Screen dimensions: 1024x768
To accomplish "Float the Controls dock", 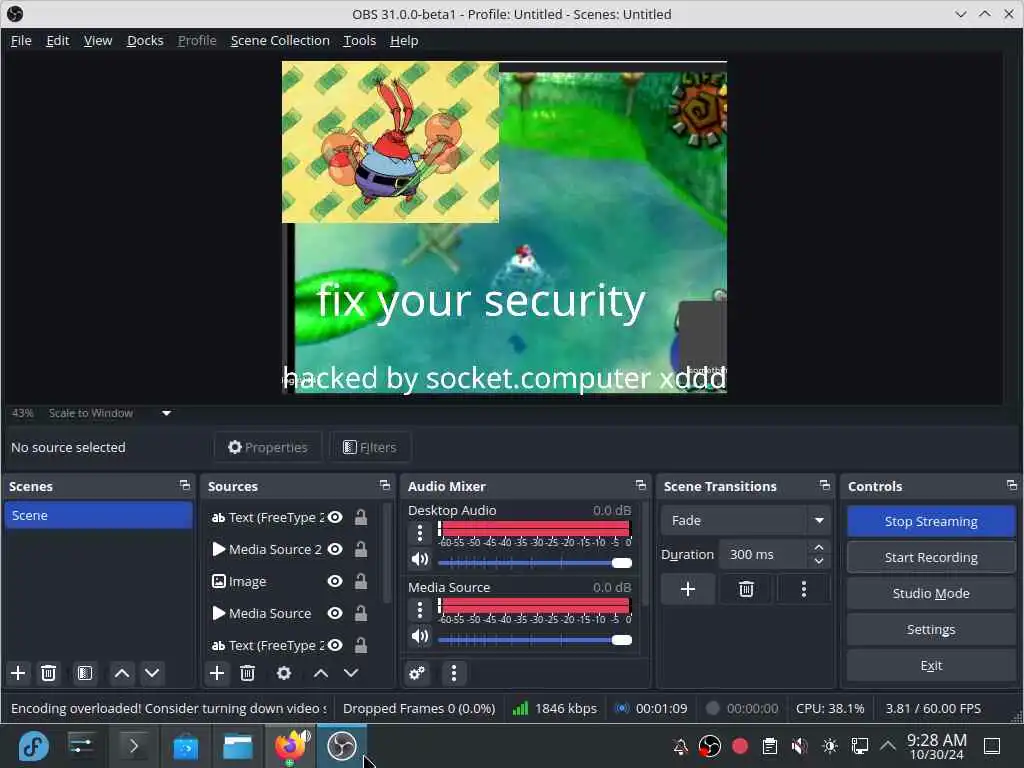I will pos(1012,485).
